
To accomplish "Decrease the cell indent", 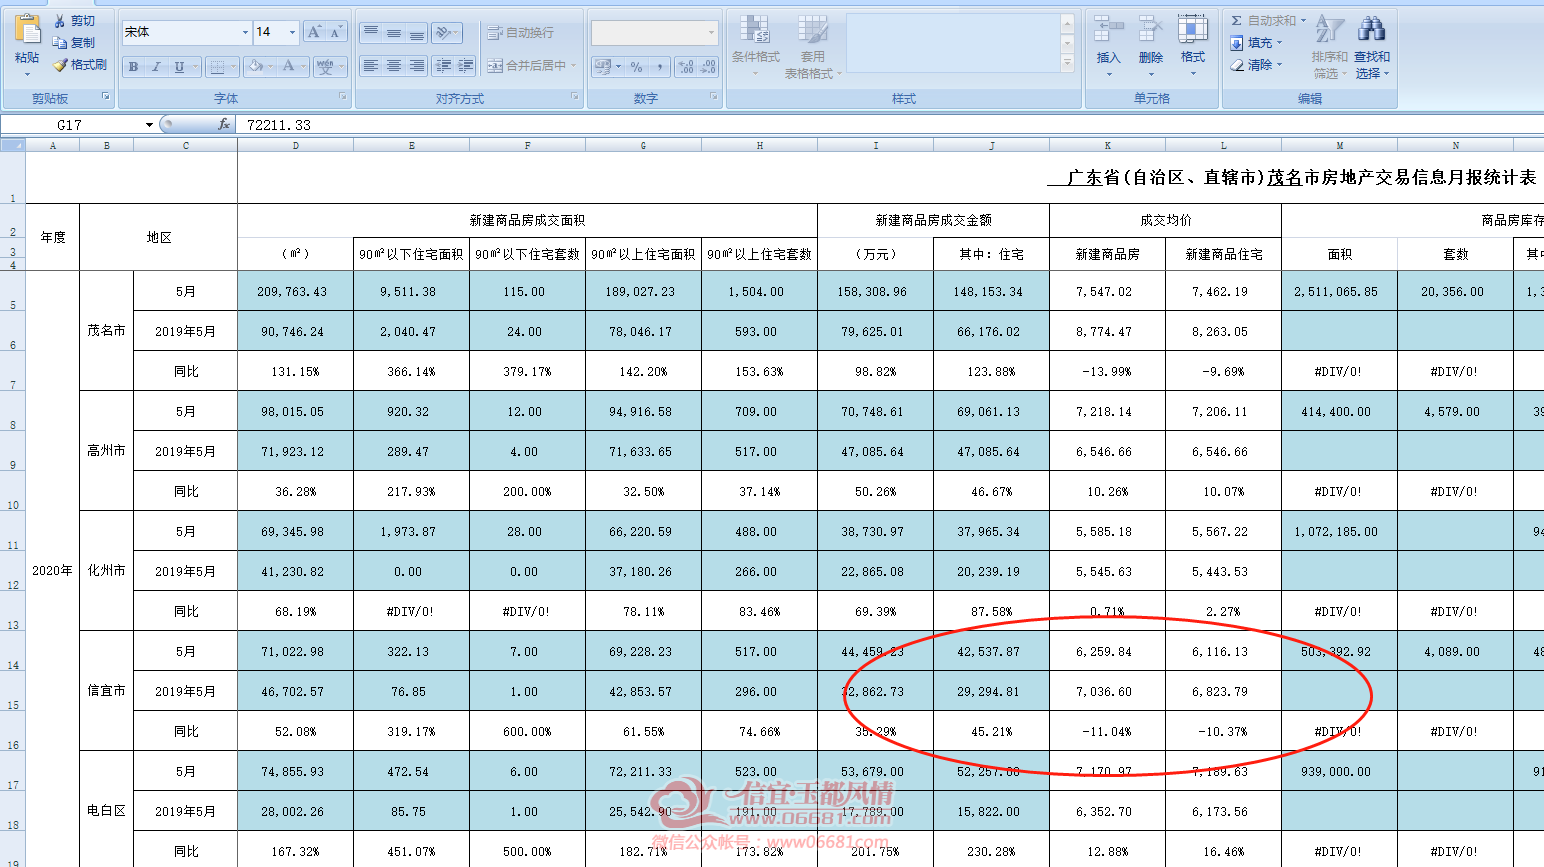I will [x=443, y=66].
